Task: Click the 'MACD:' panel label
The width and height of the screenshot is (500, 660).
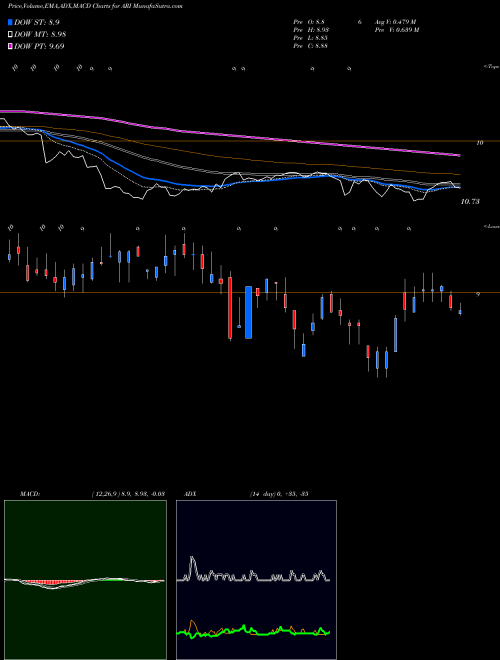Action: [30, 494]
